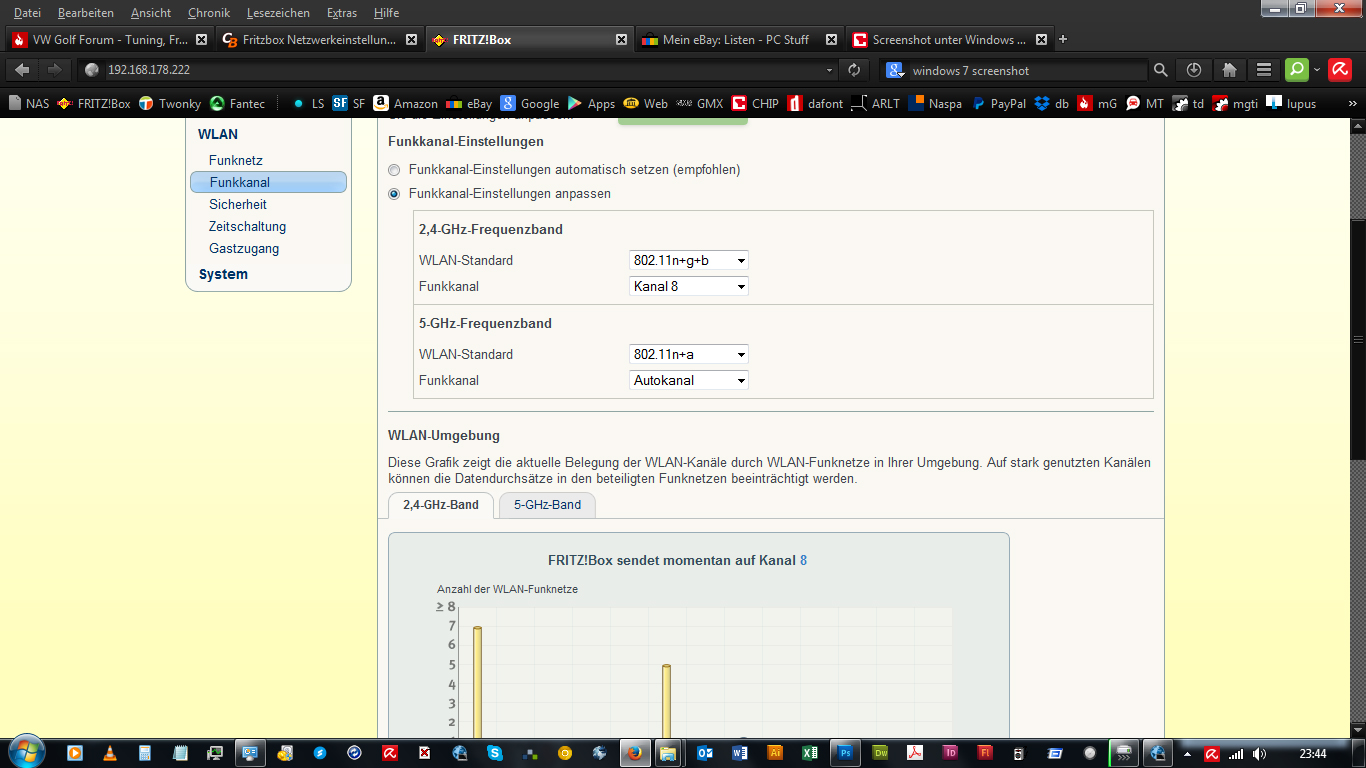This screenshot has width=1366, height=768.
Task: Open Illustrator from the taskbar
Action: click(x=775, y=752)
